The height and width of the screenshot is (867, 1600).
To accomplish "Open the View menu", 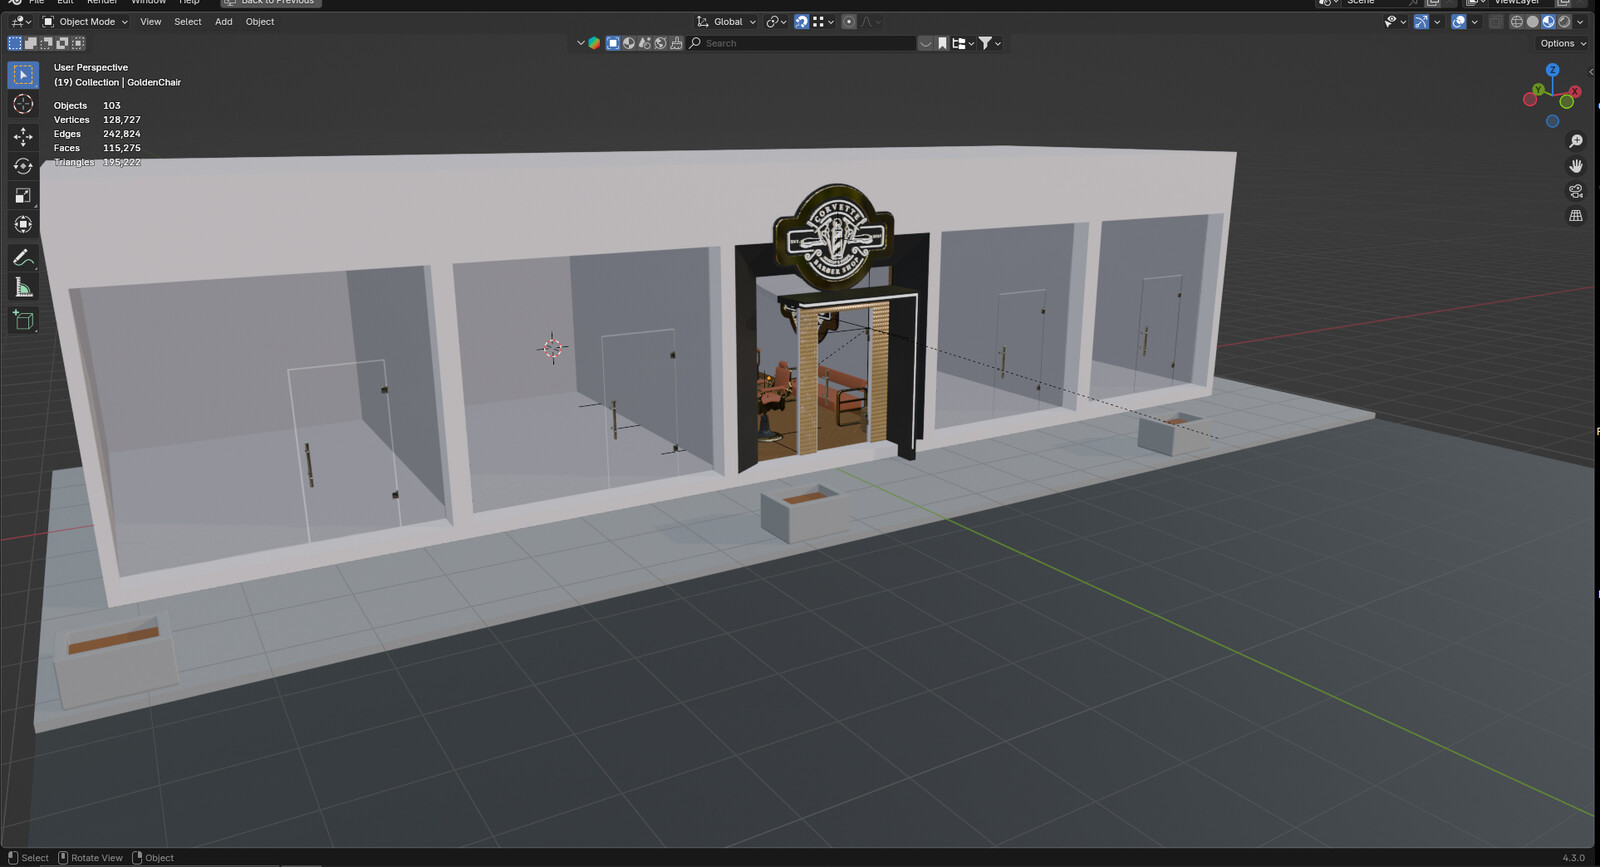I will [x=150, y=22].
